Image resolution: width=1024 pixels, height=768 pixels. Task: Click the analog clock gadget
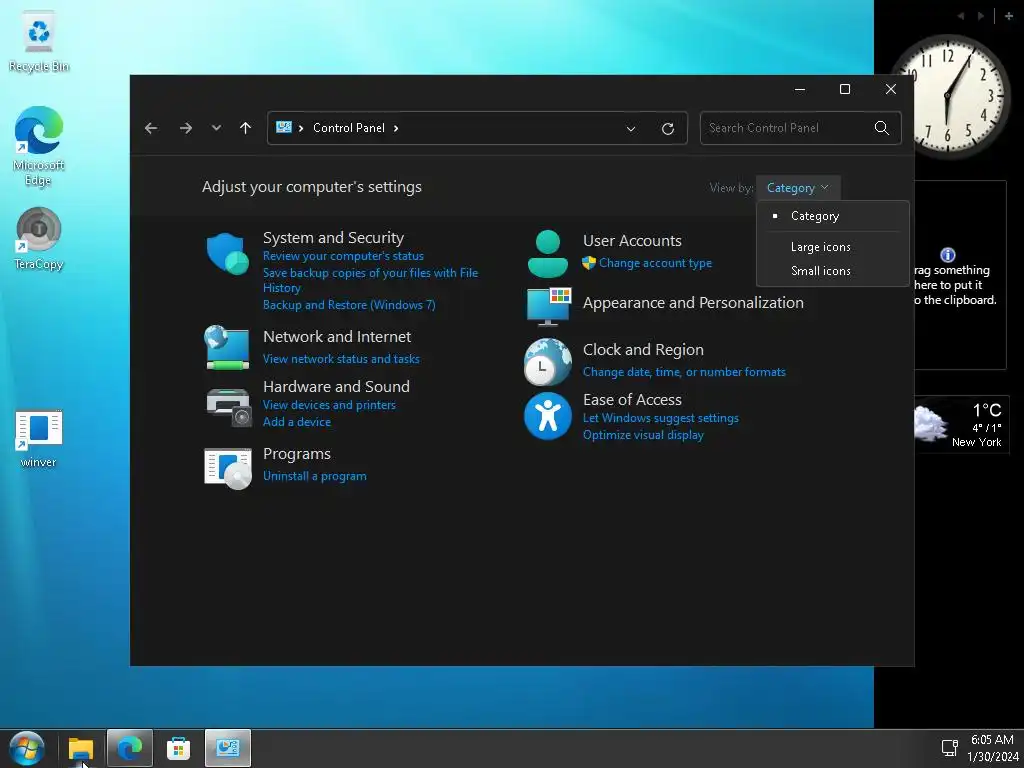pos(948,96)
